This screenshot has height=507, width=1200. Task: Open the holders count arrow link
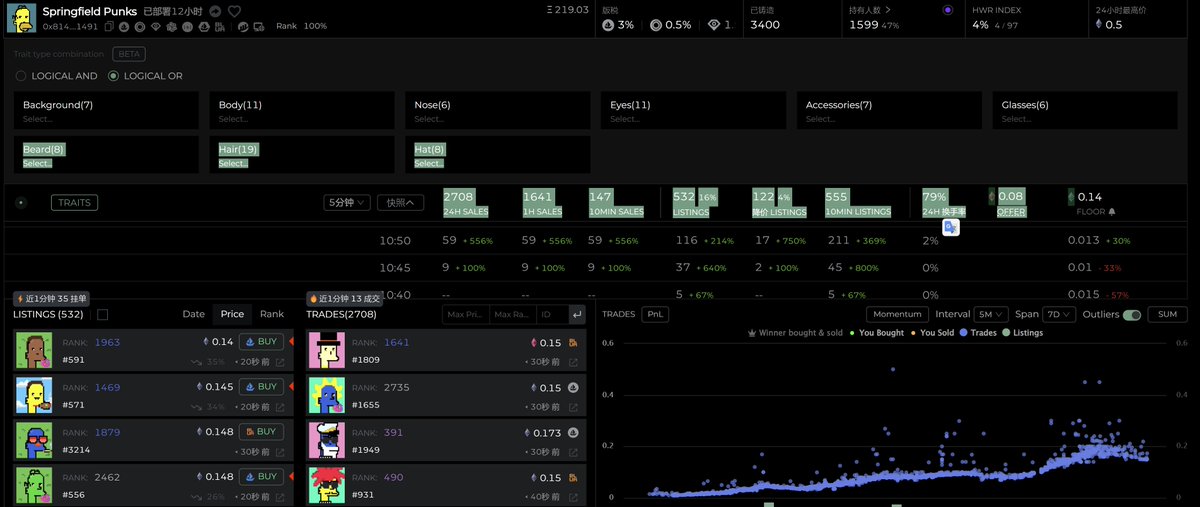[888, 10]
